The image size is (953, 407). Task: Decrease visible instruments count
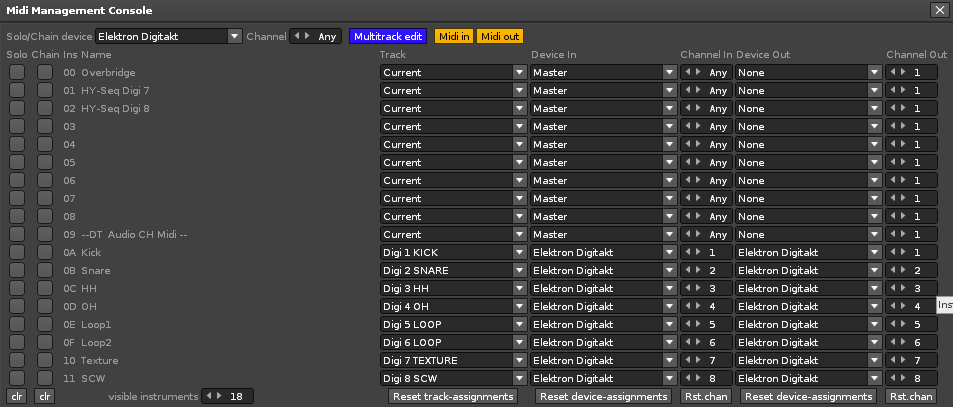(208, 397)
